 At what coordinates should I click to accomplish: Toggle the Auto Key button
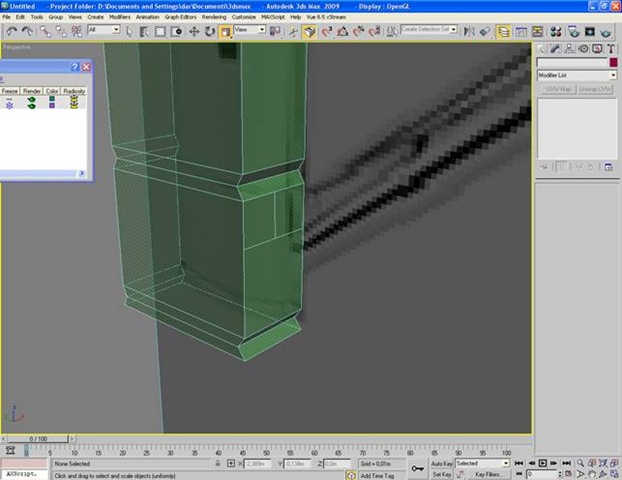click(x=442, y=464)
